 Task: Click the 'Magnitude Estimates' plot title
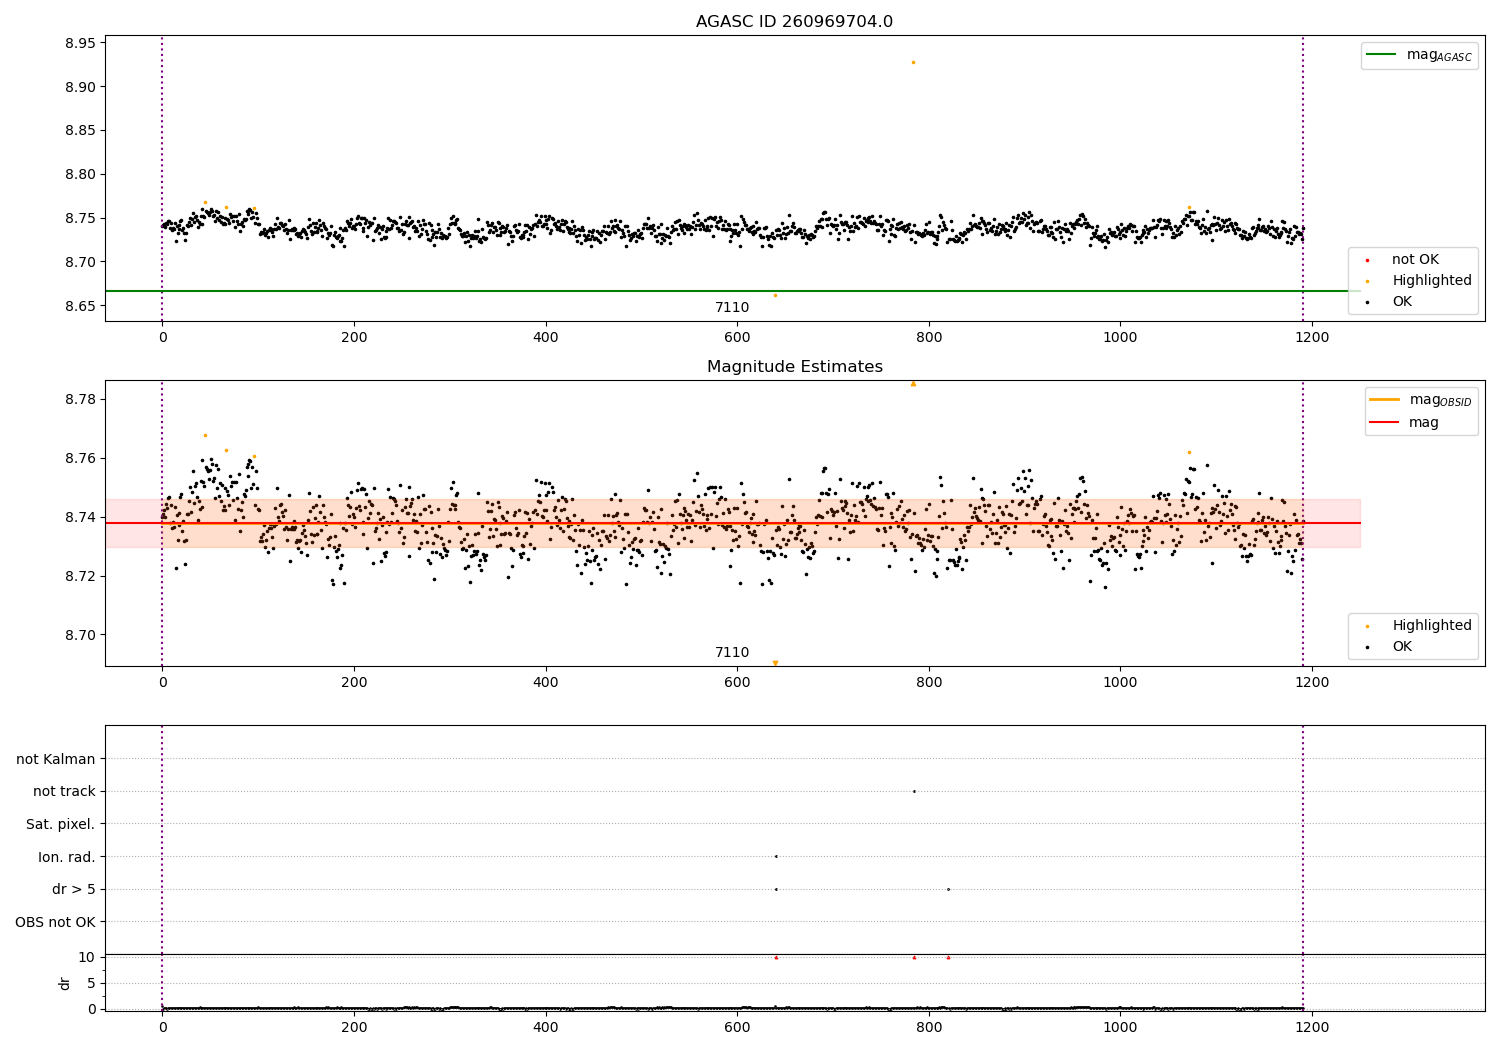tap(794, 367)
